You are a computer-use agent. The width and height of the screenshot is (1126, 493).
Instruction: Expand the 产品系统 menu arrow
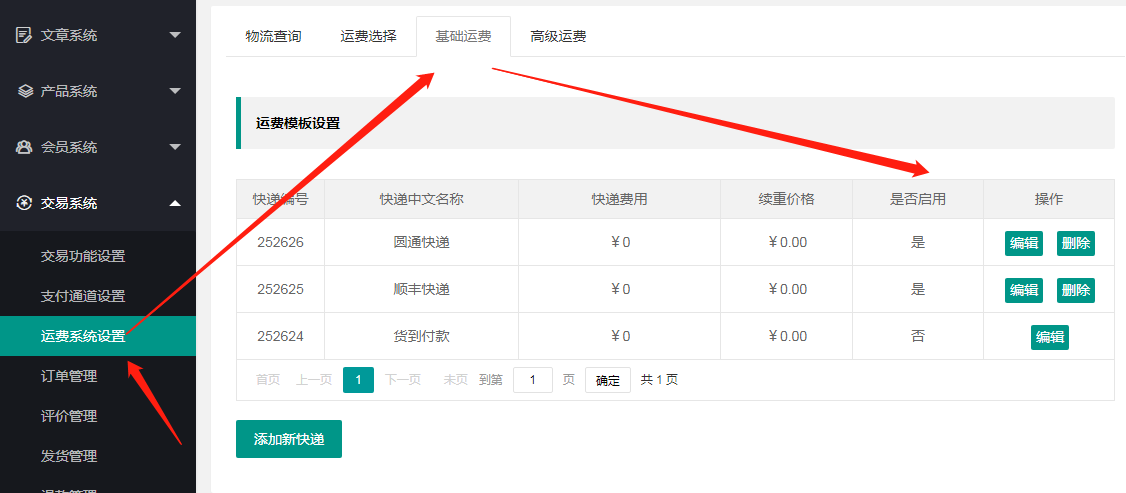coord(175,90)
